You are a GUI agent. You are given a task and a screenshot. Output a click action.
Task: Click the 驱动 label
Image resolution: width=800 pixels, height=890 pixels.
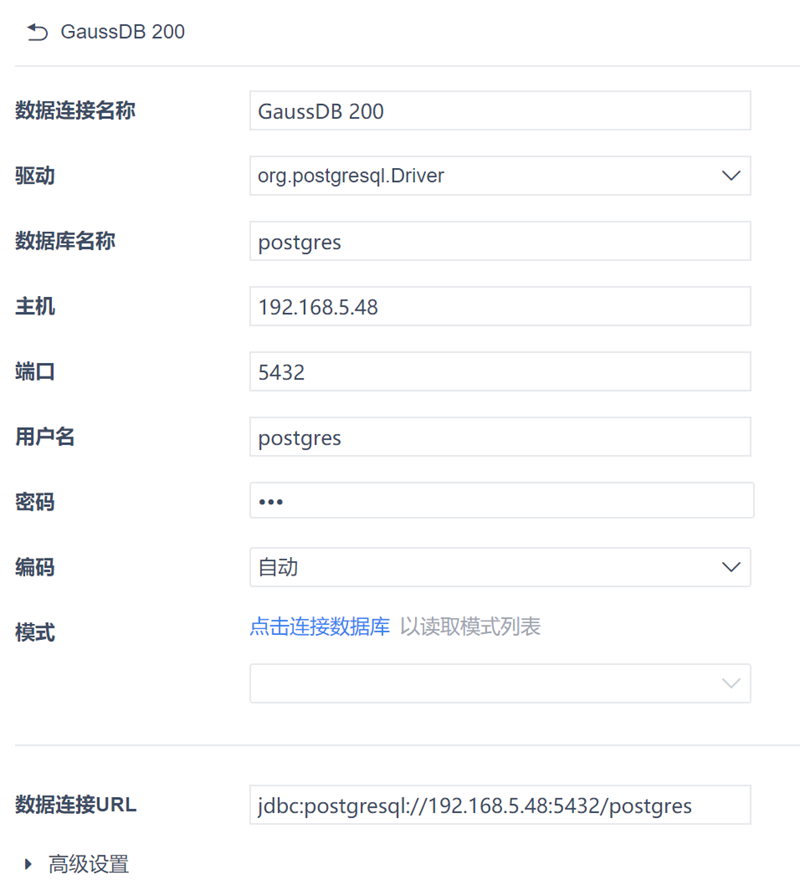35,175
